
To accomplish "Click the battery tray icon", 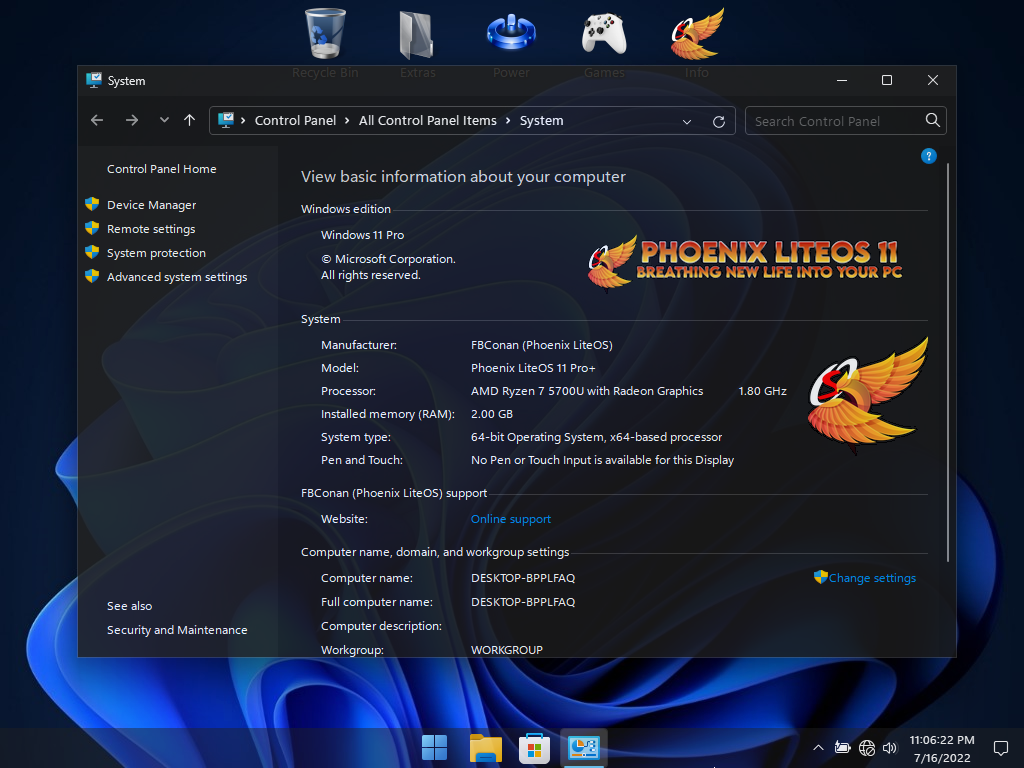I will [842, 748].
